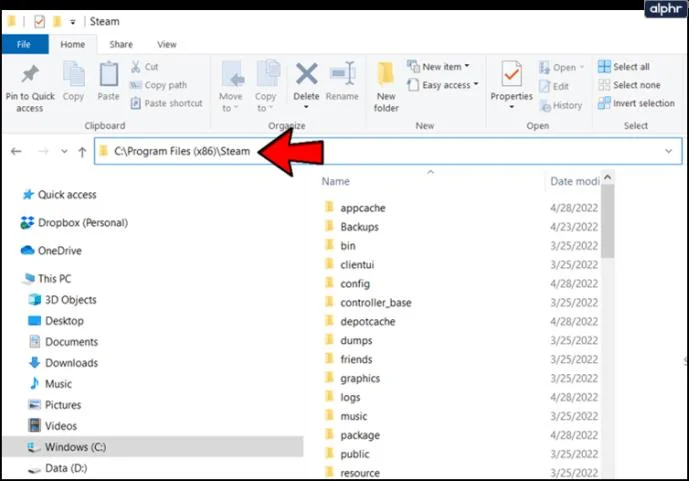Screen dimensions: 689x481
Task: Click the Properties checkmark in title bar
Action: 40,21
